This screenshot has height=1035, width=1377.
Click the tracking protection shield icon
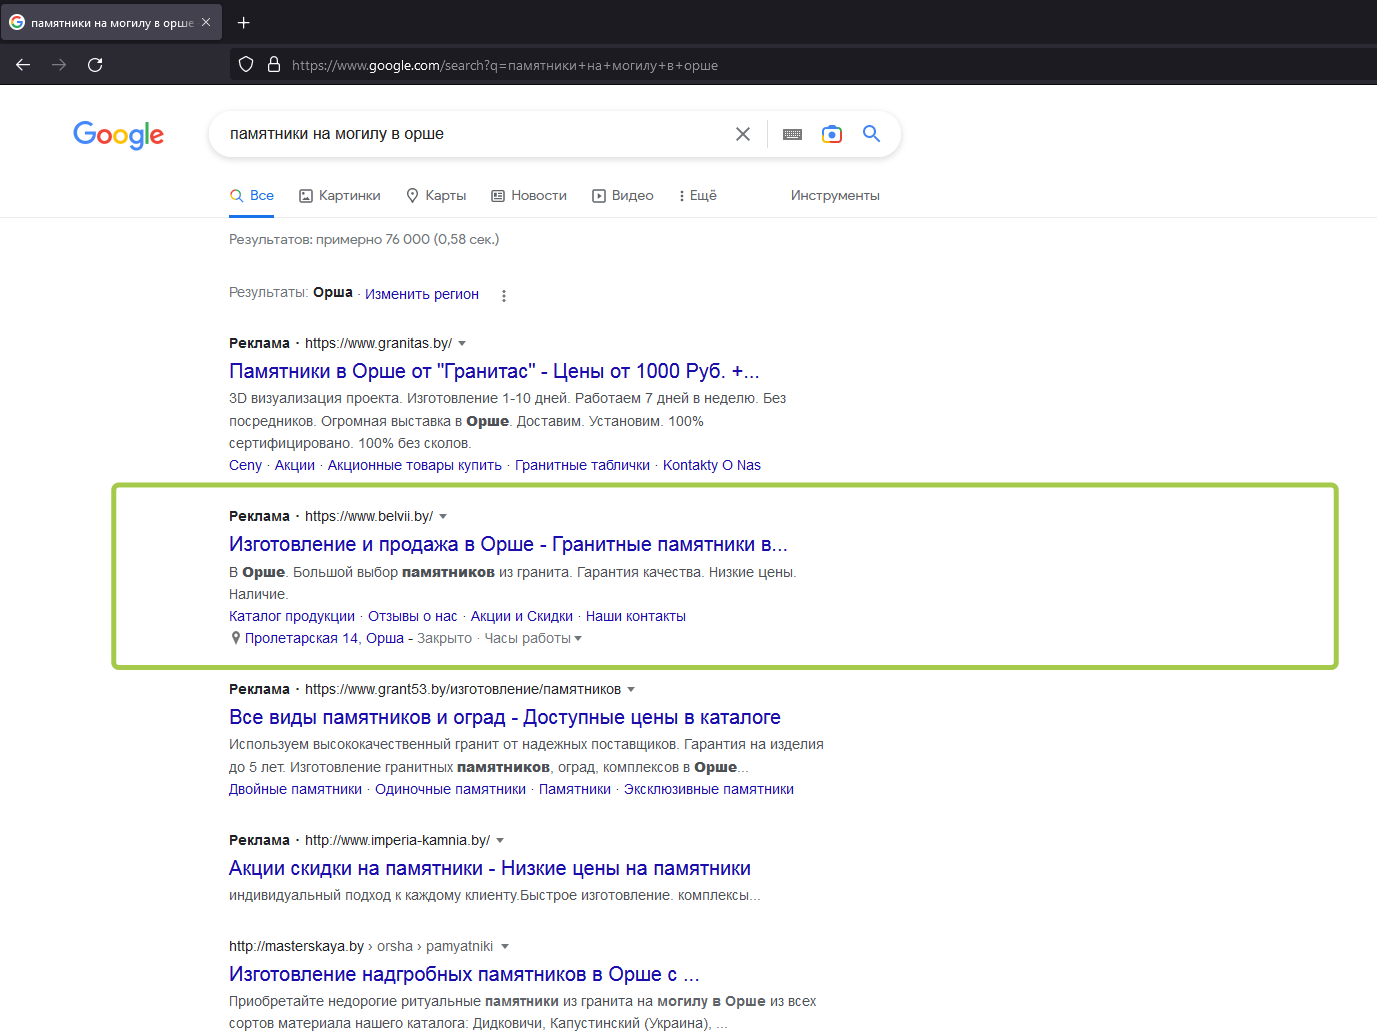[246, 65]
